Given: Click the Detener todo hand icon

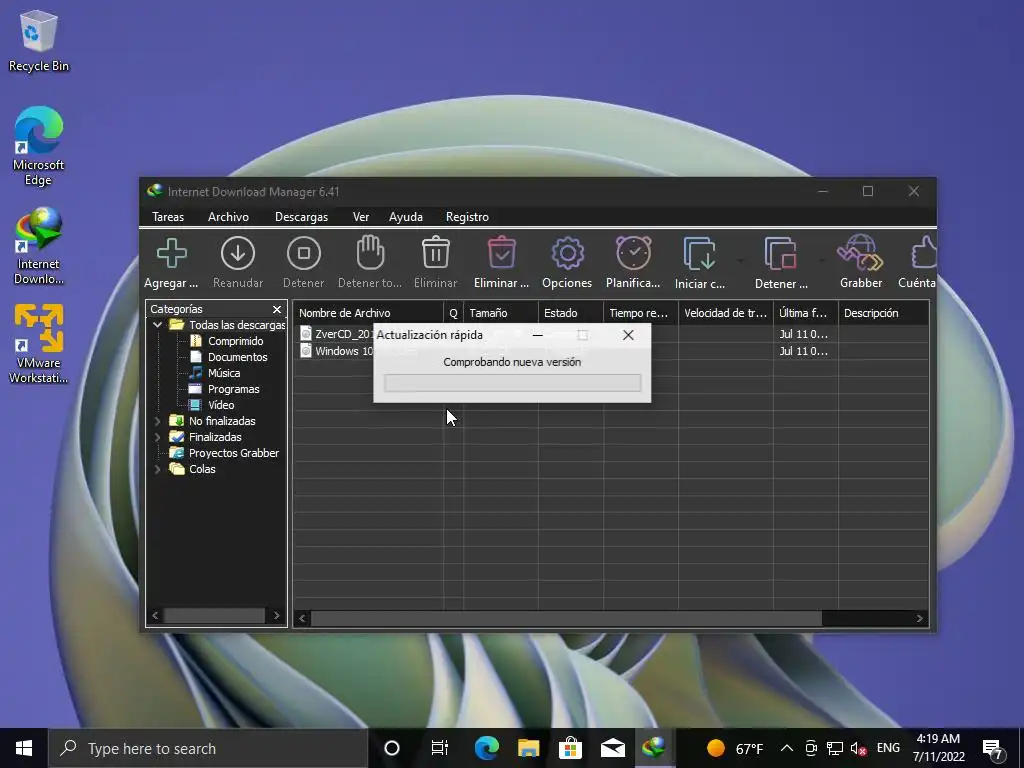Looking at the screenshot, I should [370, 253].
